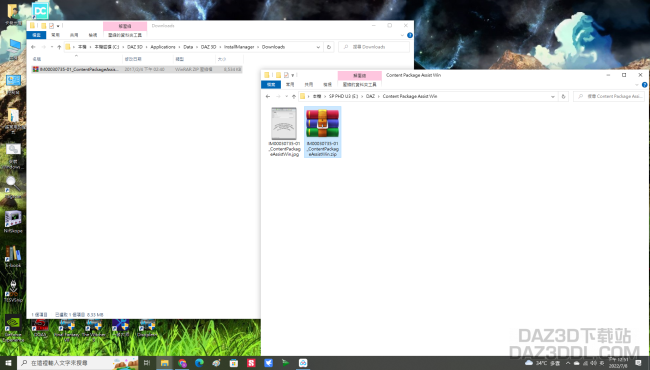Click properties icon in Content Package Assist Win title bar

286,75
